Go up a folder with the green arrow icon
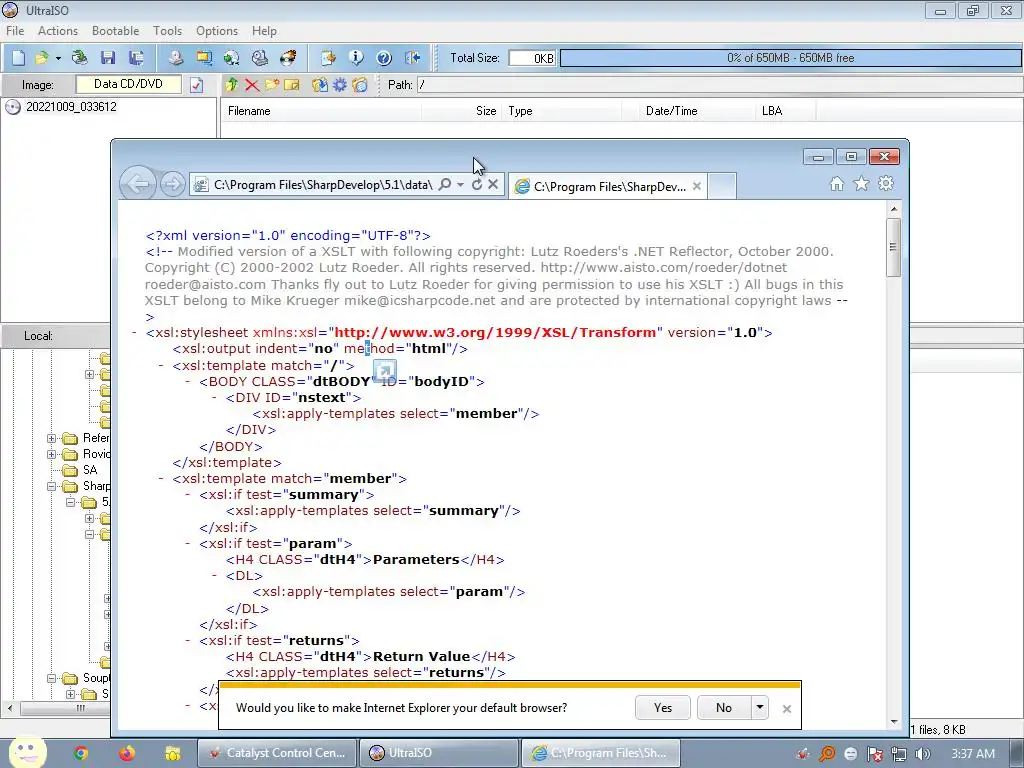 coord(232,85)
